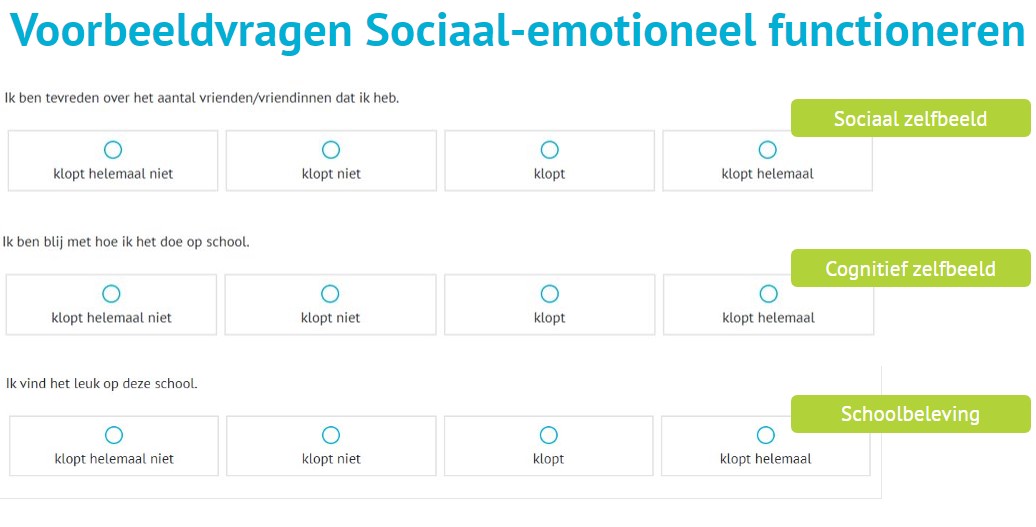This screenshot has height=527, width=1036.
Task: Pick 'klopt niet' for how I do at school
Action: tap(330, 294)
